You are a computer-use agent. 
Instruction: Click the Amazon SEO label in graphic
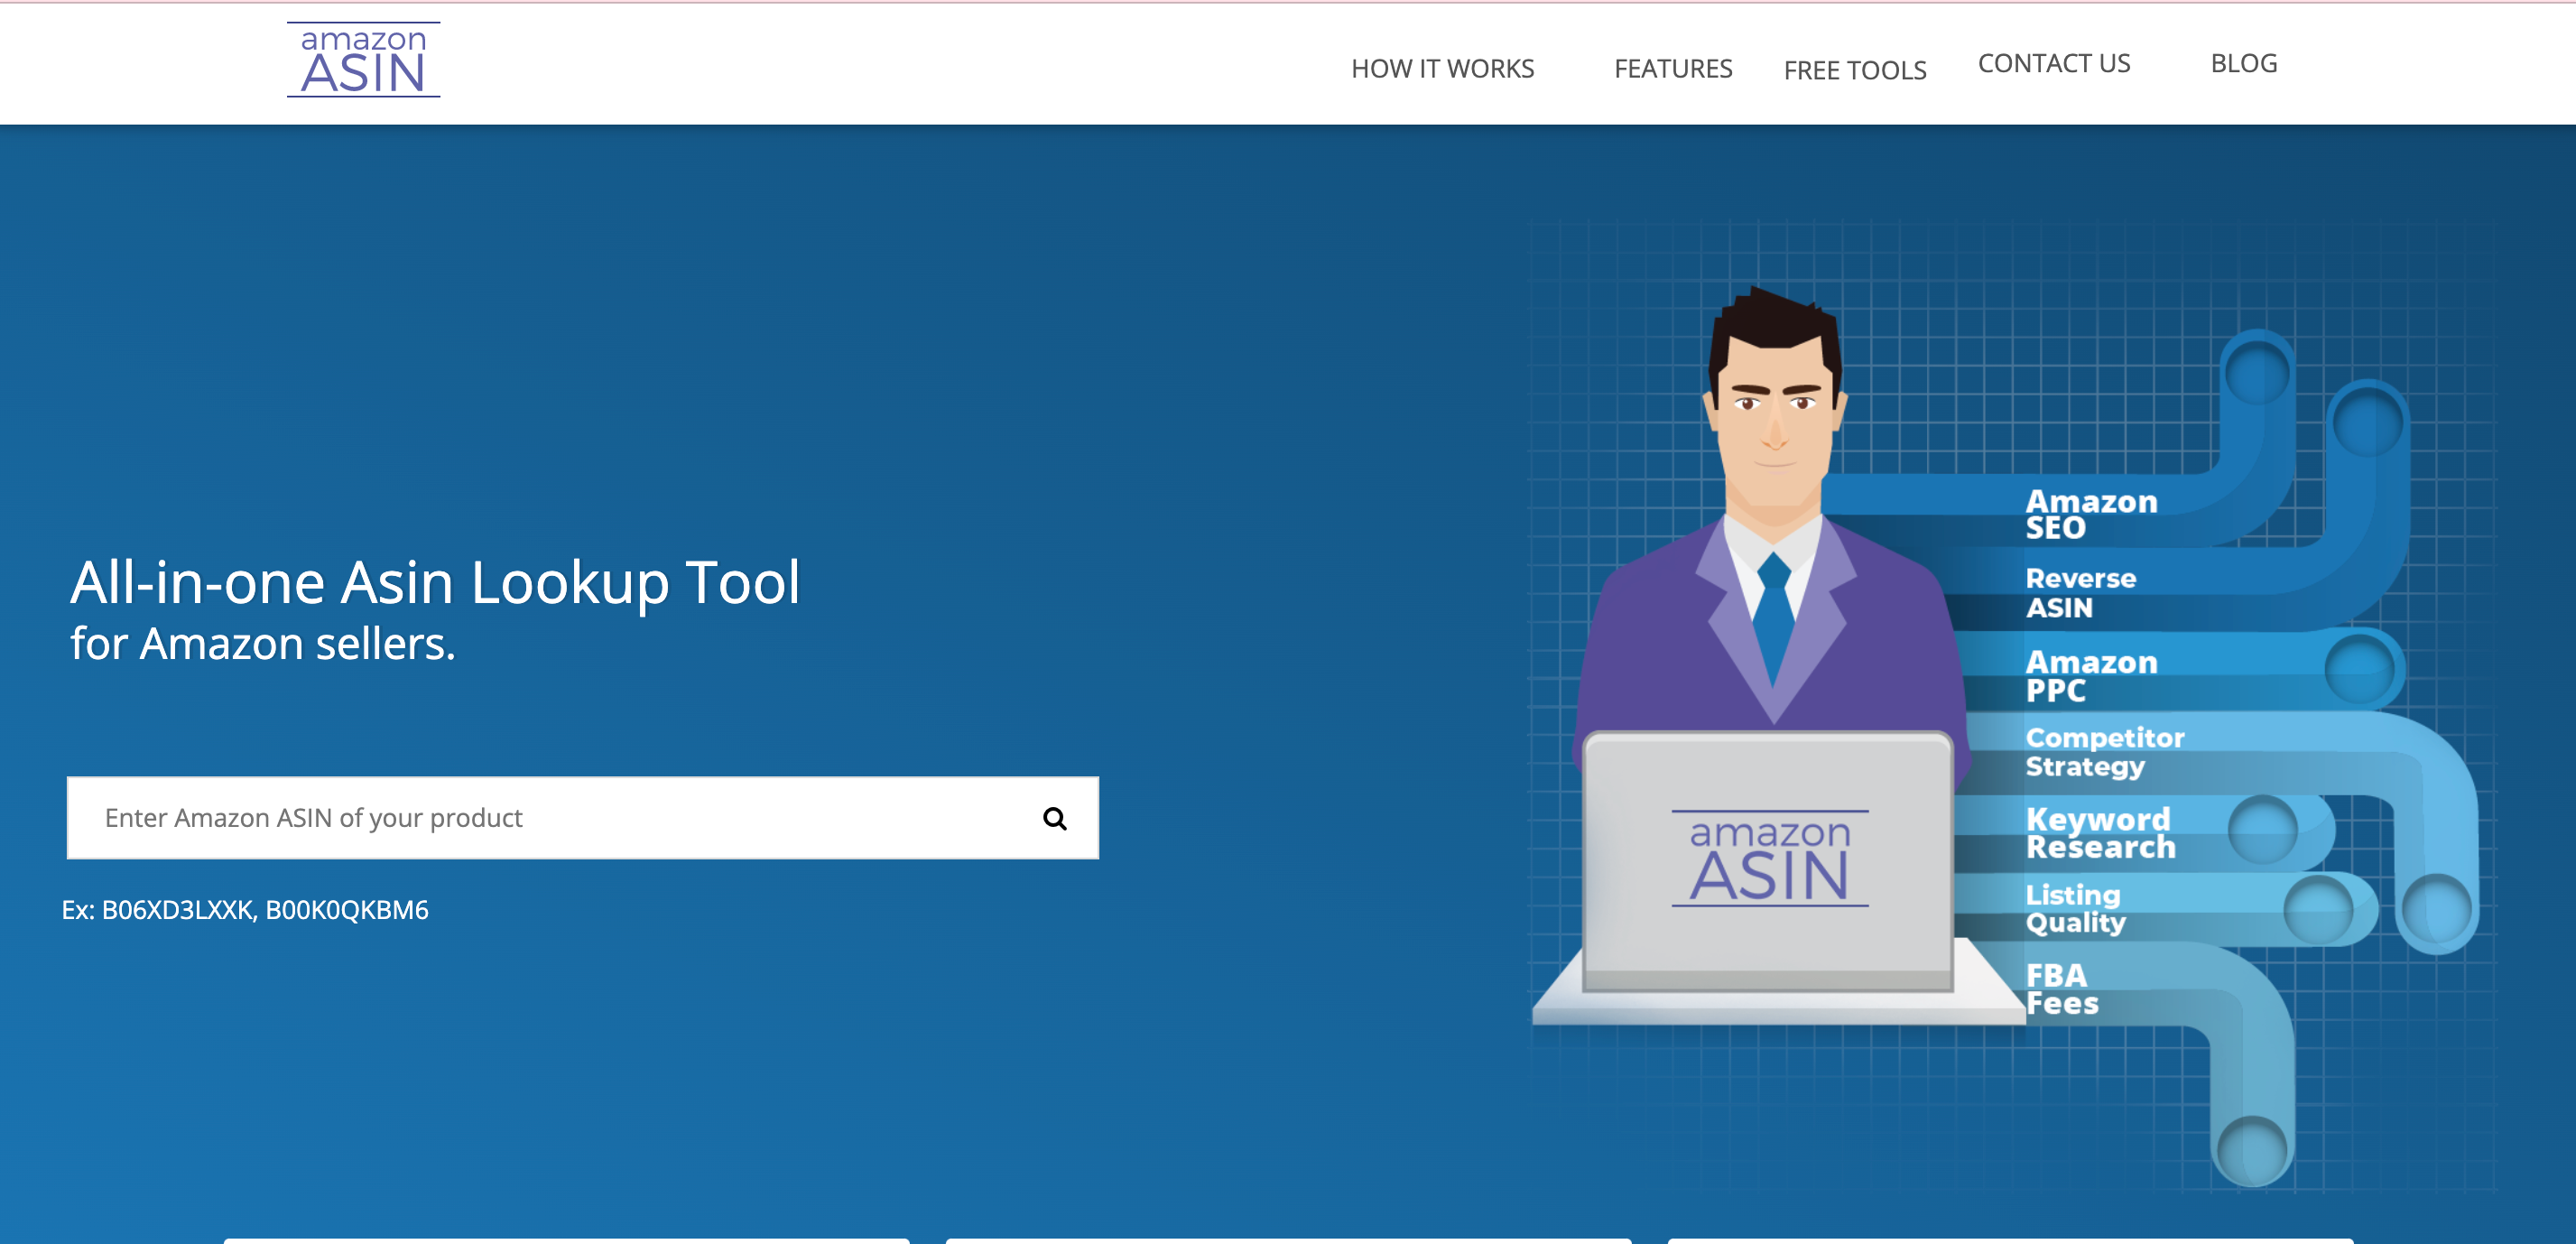pyautogui.click(x=2090, y=514)
